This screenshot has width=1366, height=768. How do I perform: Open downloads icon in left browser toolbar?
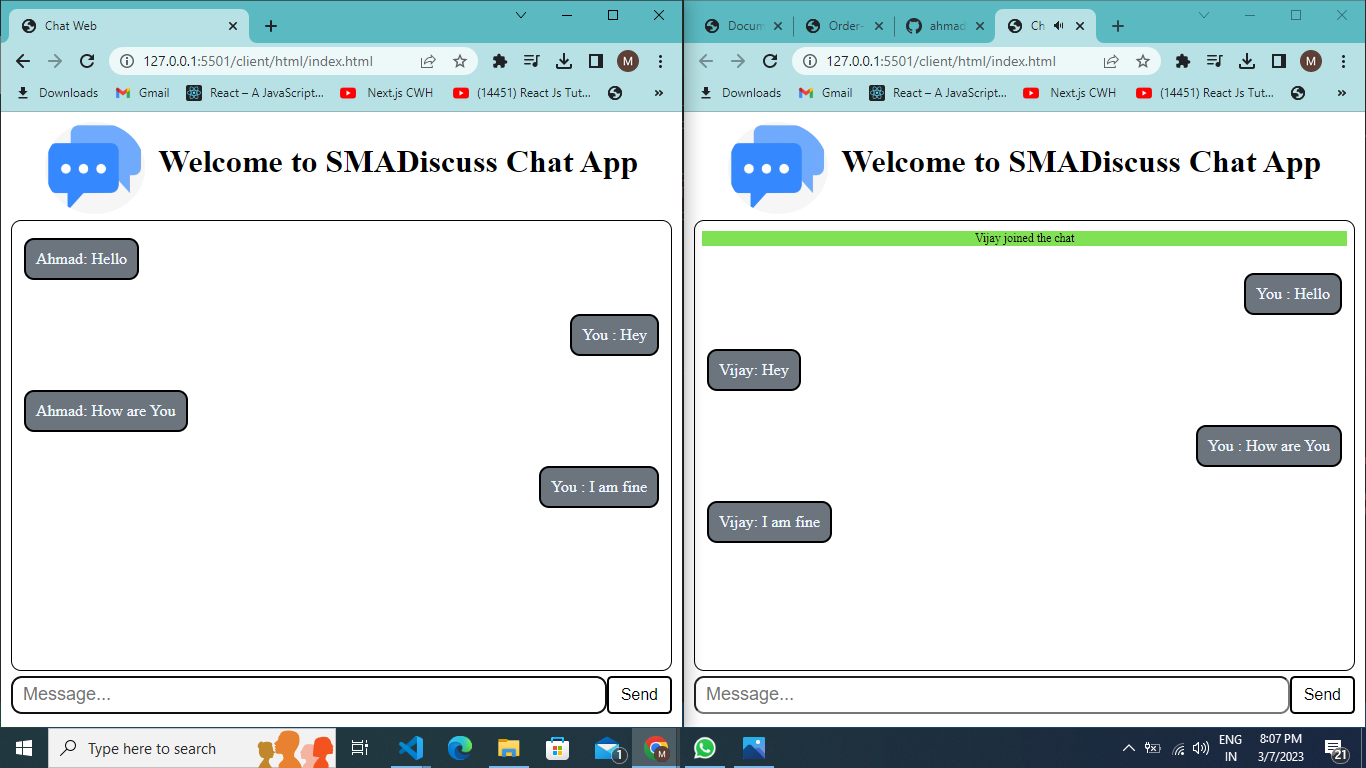[x=564, y=61]
